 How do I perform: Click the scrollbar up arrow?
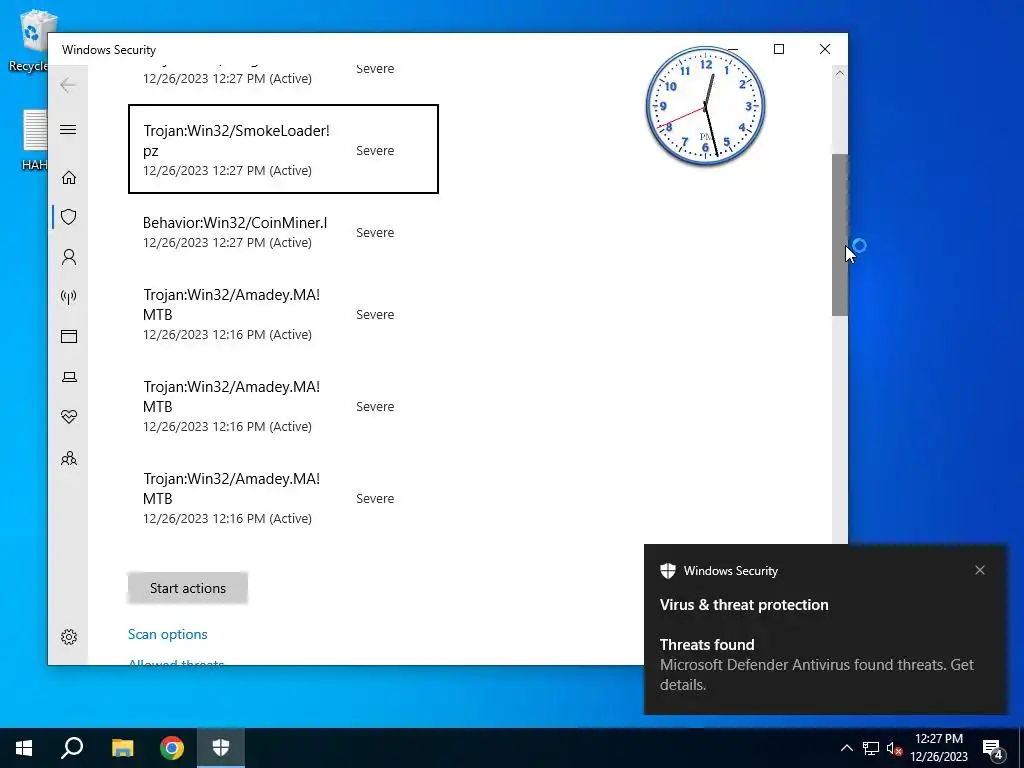pos(840,73)
